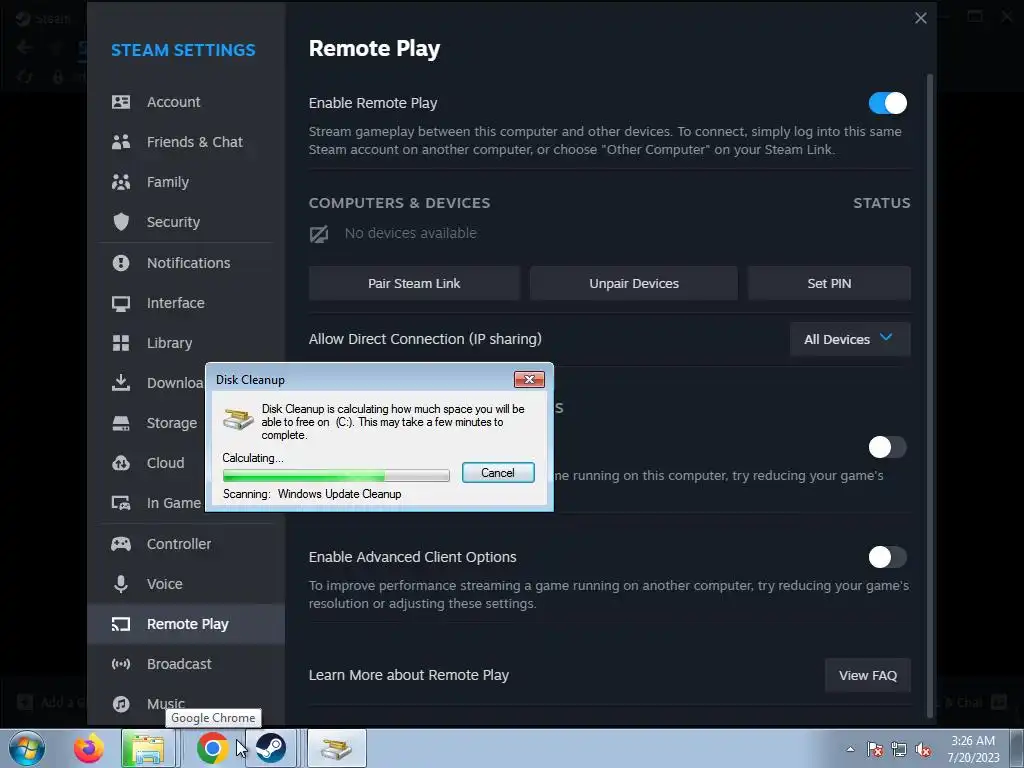Click the Voice microphone icon
The image size is (1024, 768).
tap(121, 584)
